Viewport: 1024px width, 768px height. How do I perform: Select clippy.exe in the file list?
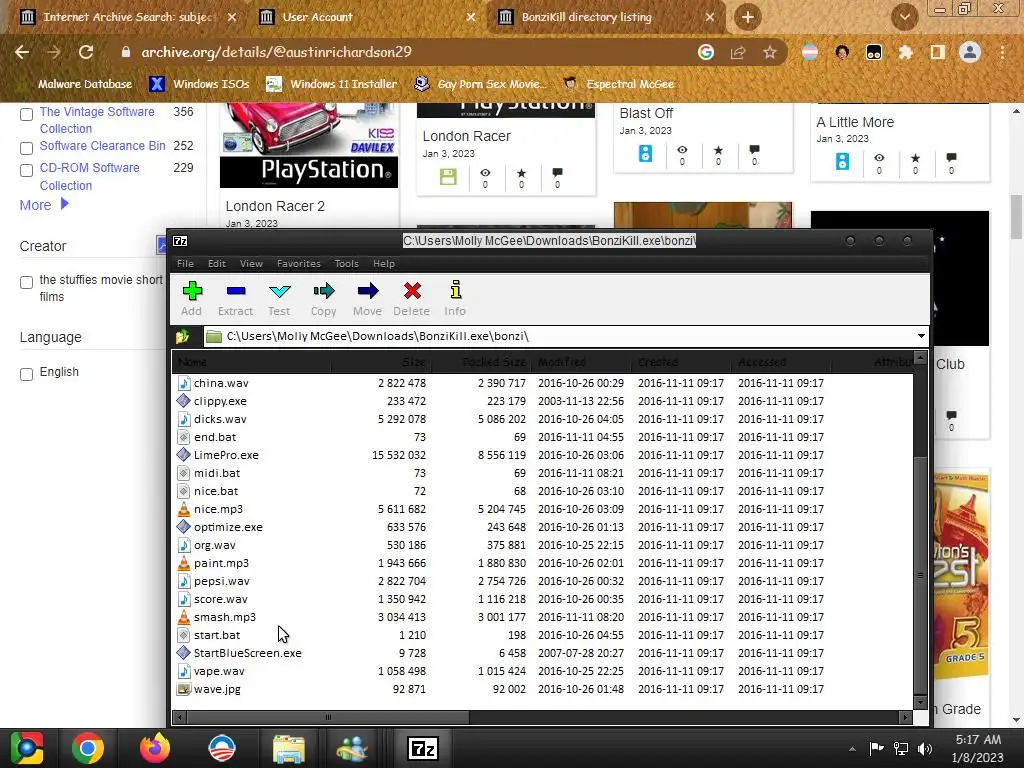pos(220,401)
